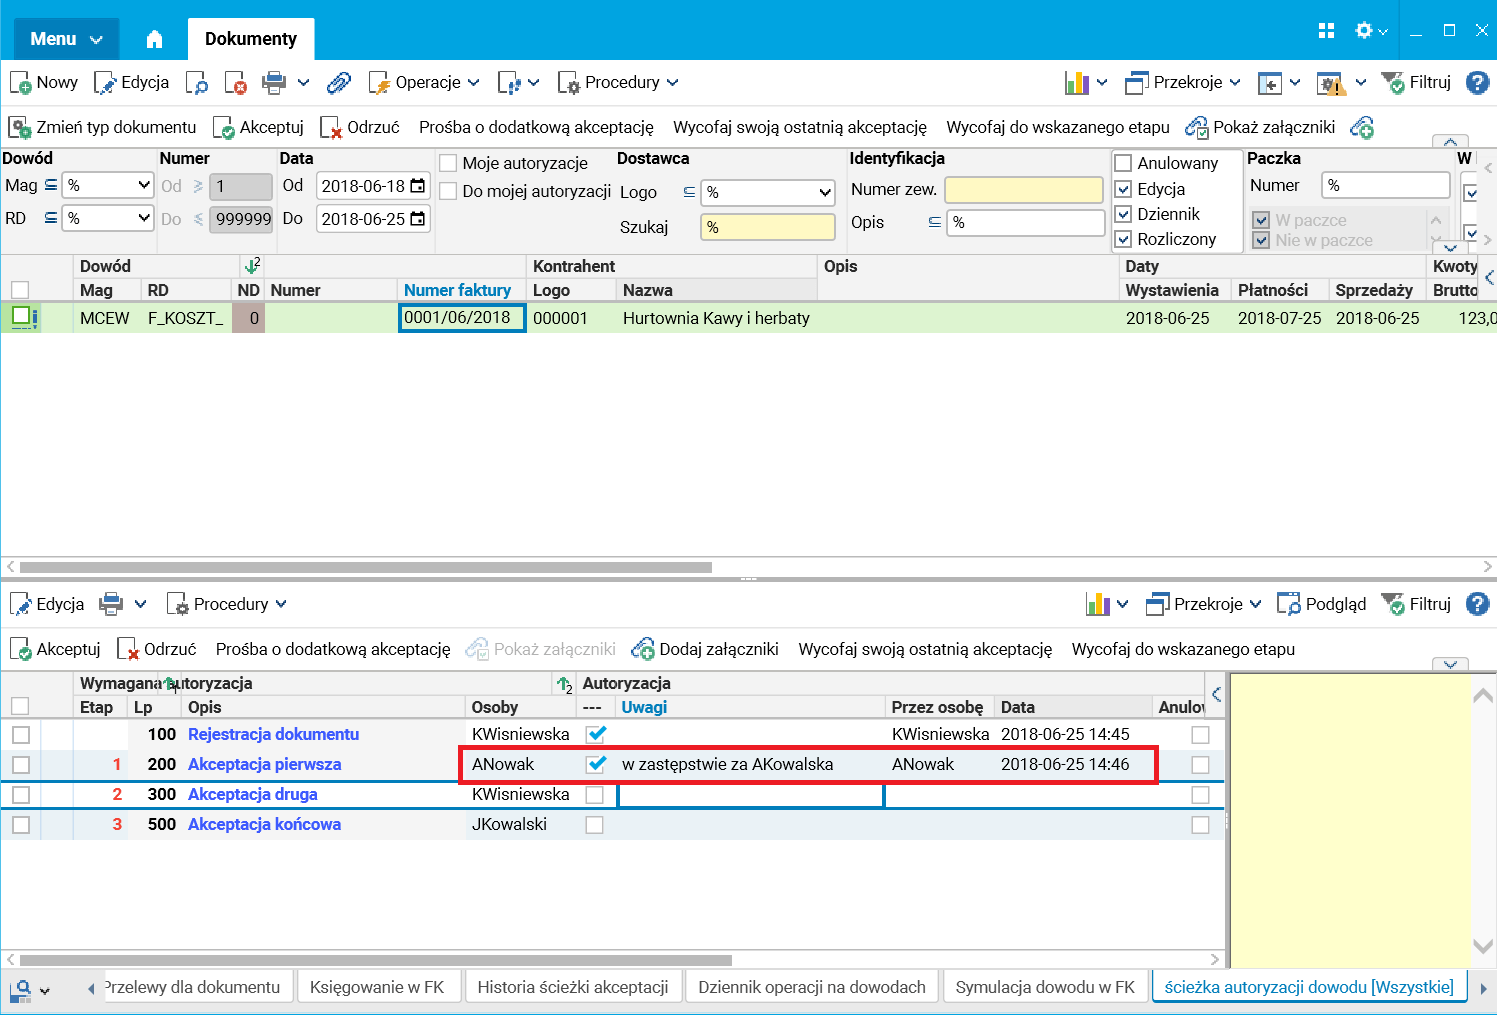Image resolution: width=1497 pixels, height=1015 pixels.
Task: Toggle the Do mojej autoryzacji checkbox
Action: pyautogui.click(x=448, y=191)
